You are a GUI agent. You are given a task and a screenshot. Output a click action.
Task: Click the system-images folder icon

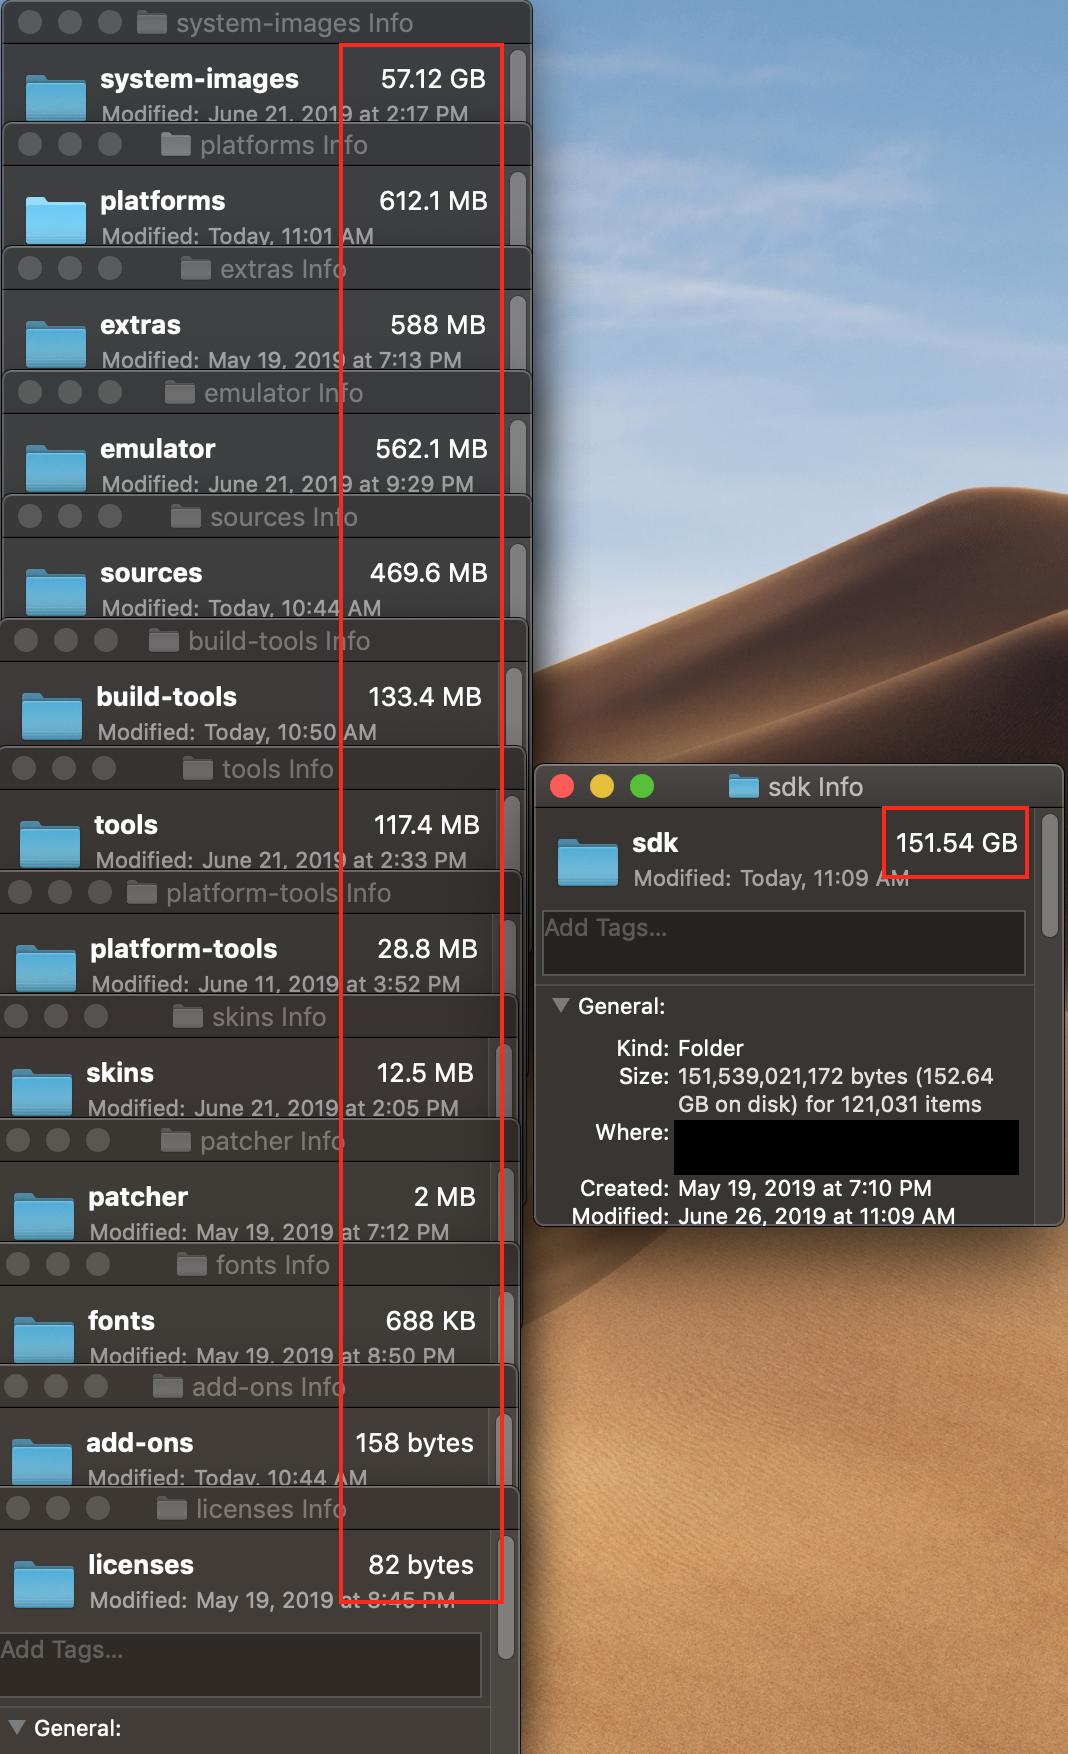click(56, 98)
